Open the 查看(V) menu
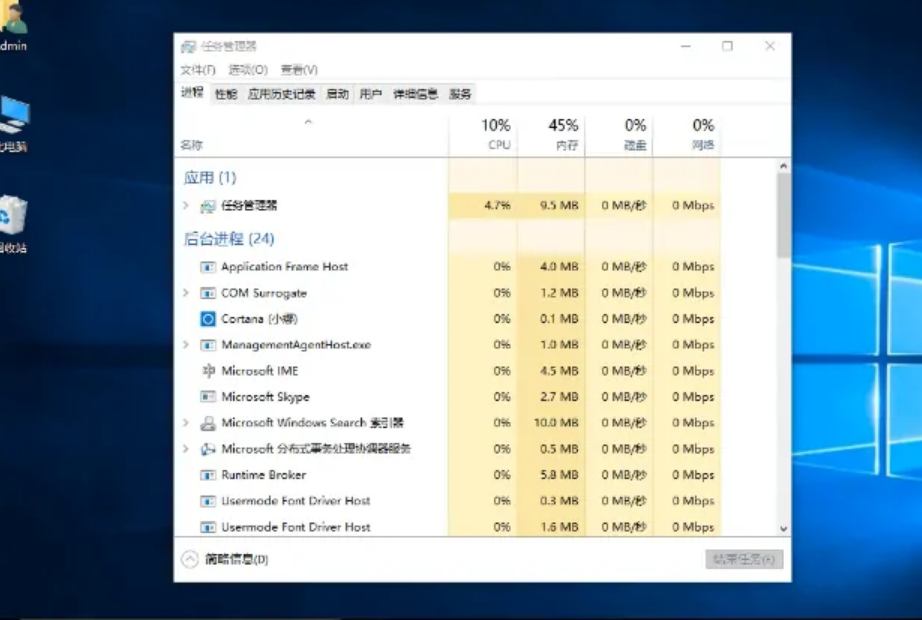This screenshot has height=620, width=922. (x=296, y=69)
